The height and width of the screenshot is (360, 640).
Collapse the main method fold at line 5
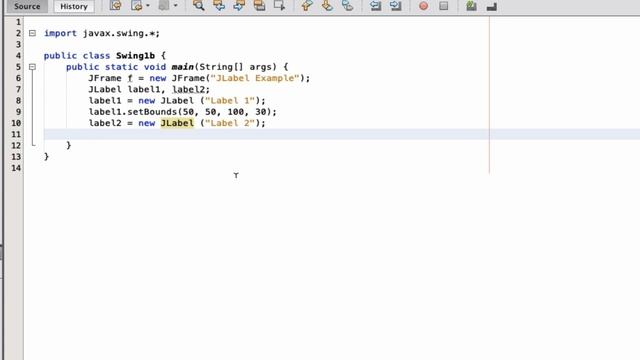tap(32, 67)
